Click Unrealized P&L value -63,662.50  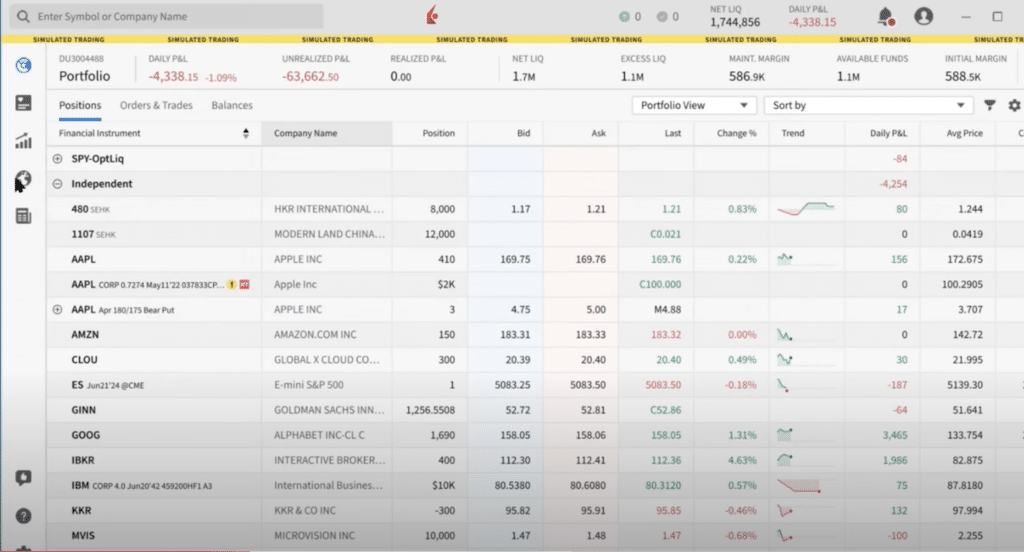click(310, 76)
